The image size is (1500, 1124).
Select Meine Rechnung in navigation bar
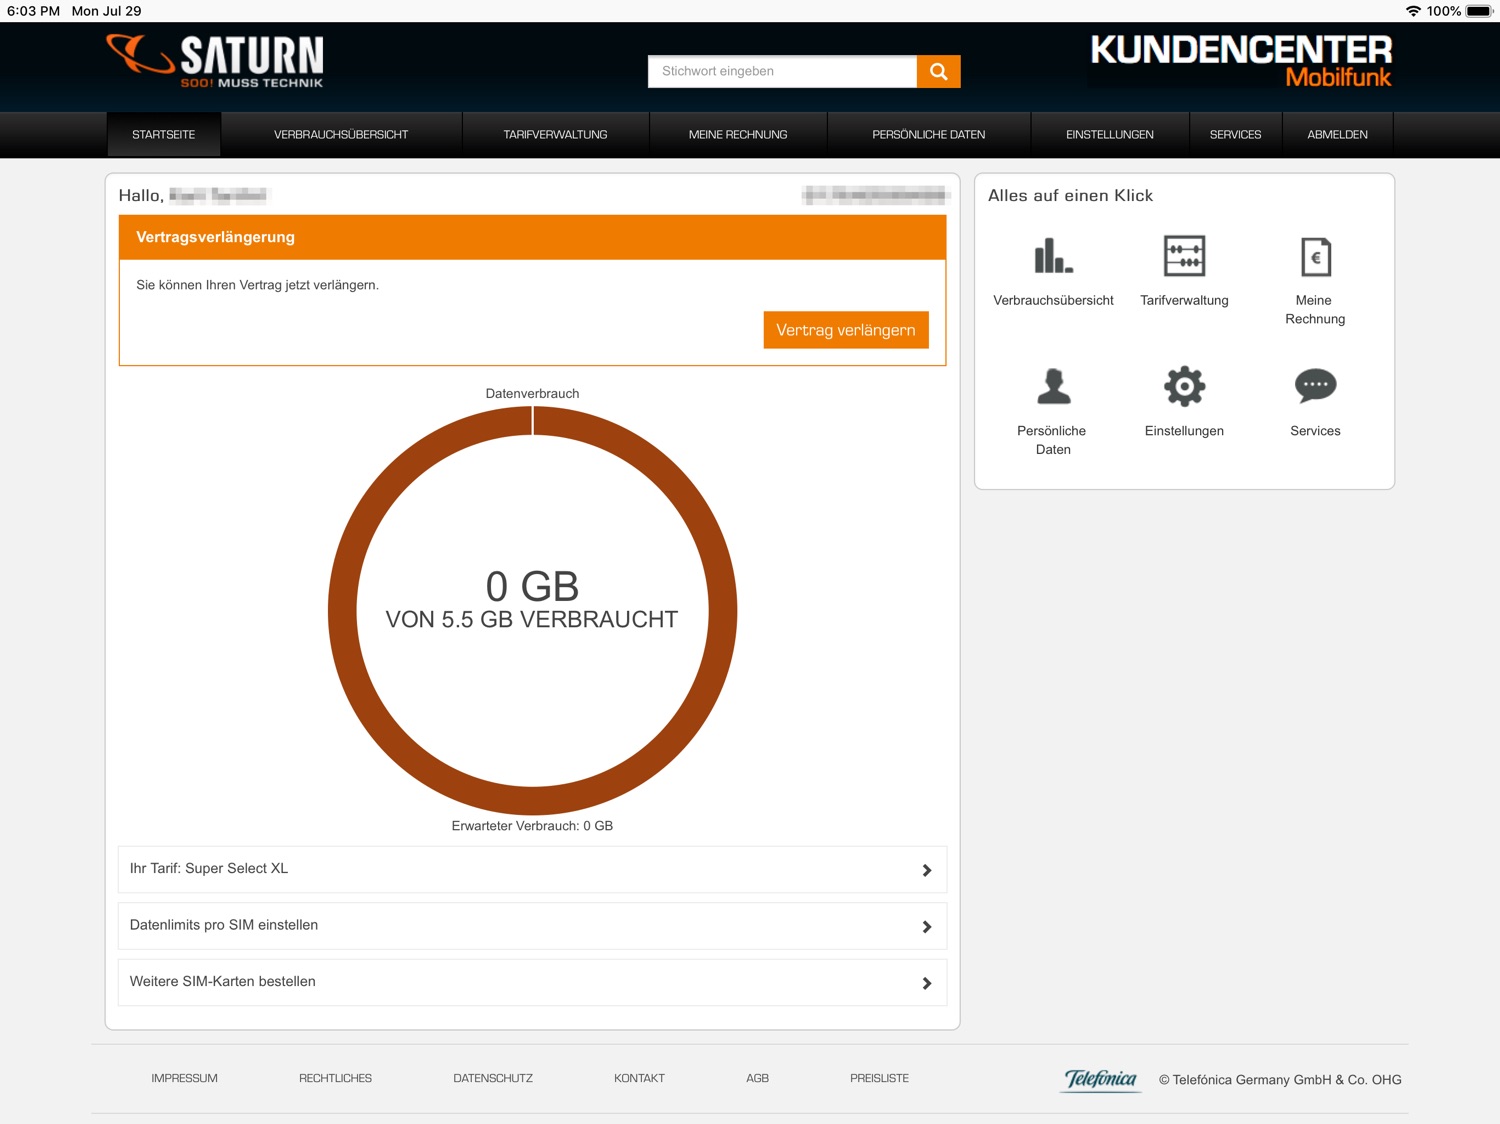pyautogui.click(x=738, y=135)
